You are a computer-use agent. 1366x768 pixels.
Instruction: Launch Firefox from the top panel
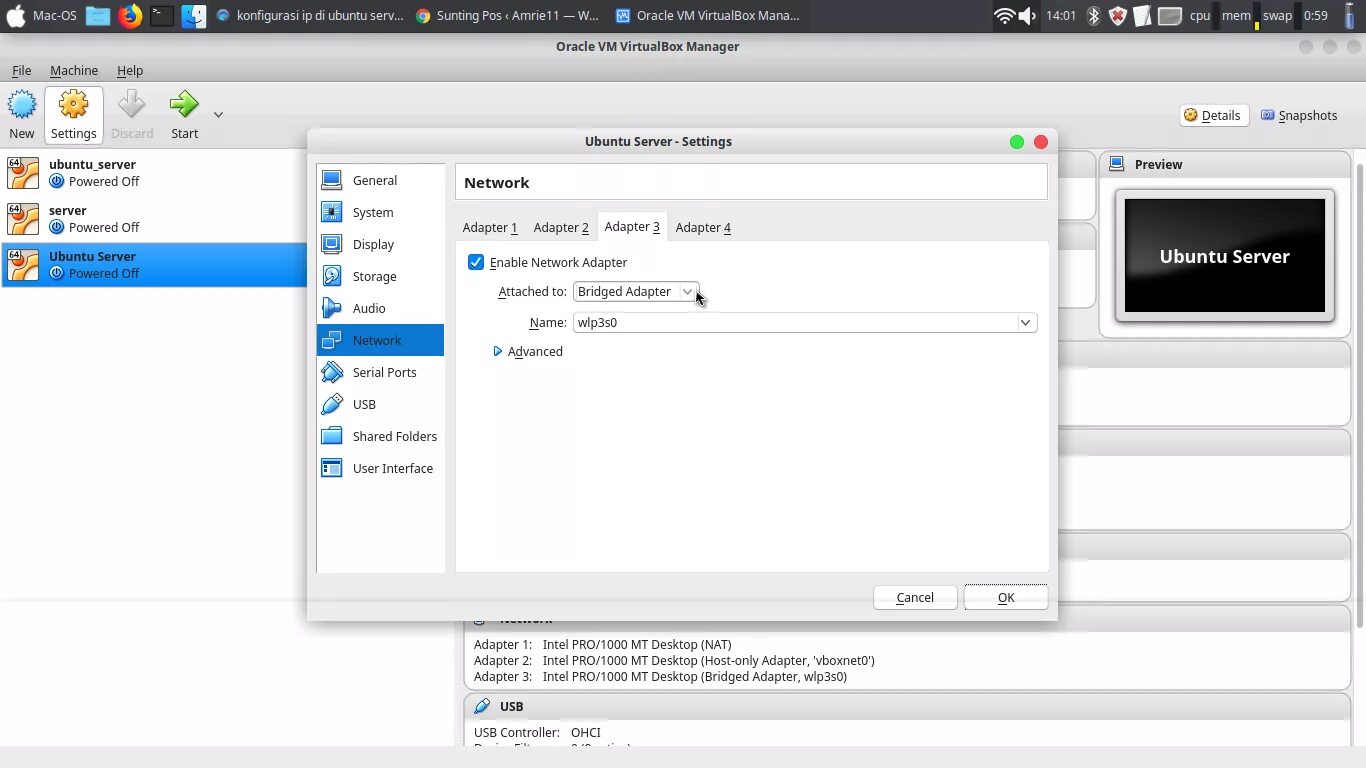[130, 15]
